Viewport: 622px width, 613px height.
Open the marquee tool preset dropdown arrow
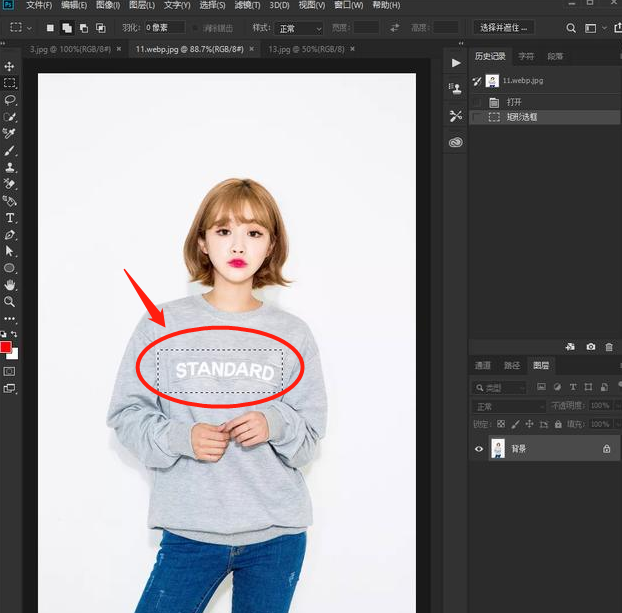[x=29, y=28]
